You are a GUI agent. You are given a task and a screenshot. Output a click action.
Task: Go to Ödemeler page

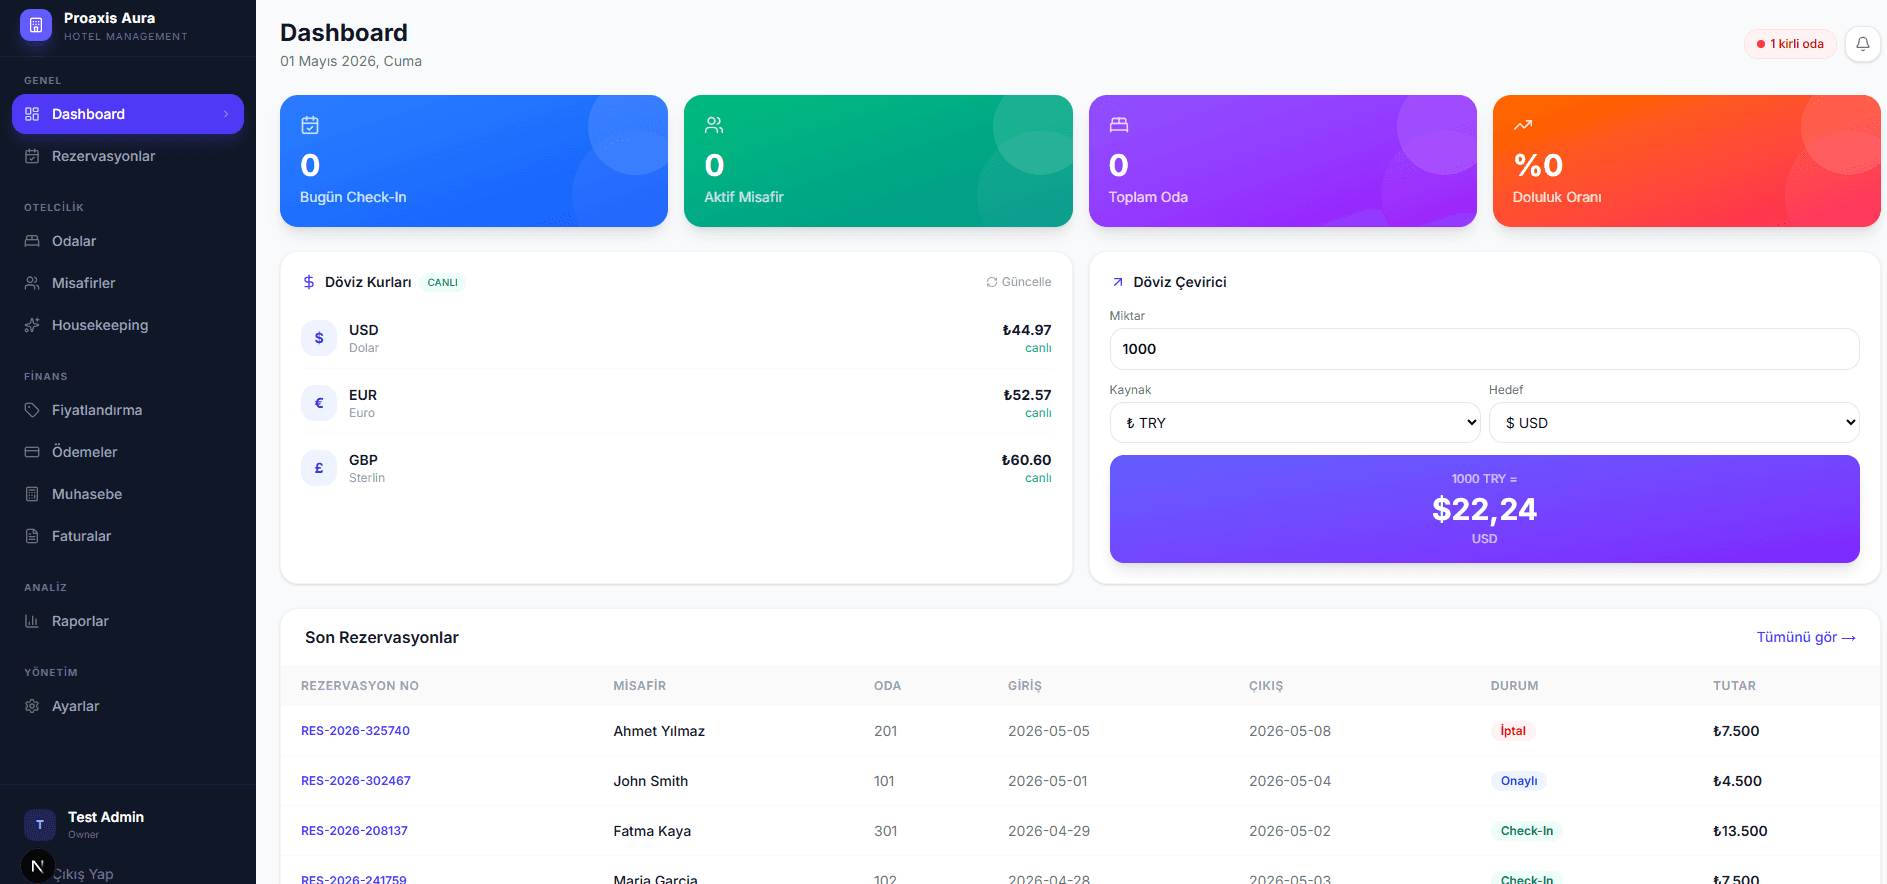coord(128,452)
